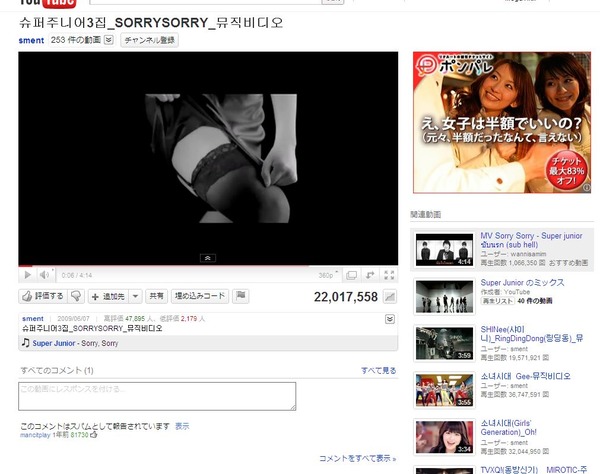Open the dropdown arrow beside 追加先
The height and width of the screenshot is (474, 600).
[135, 296]
